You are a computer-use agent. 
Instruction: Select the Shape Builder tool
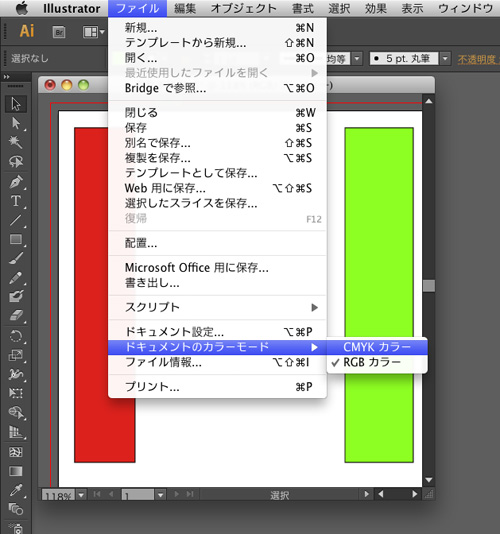tap(16, 413)
